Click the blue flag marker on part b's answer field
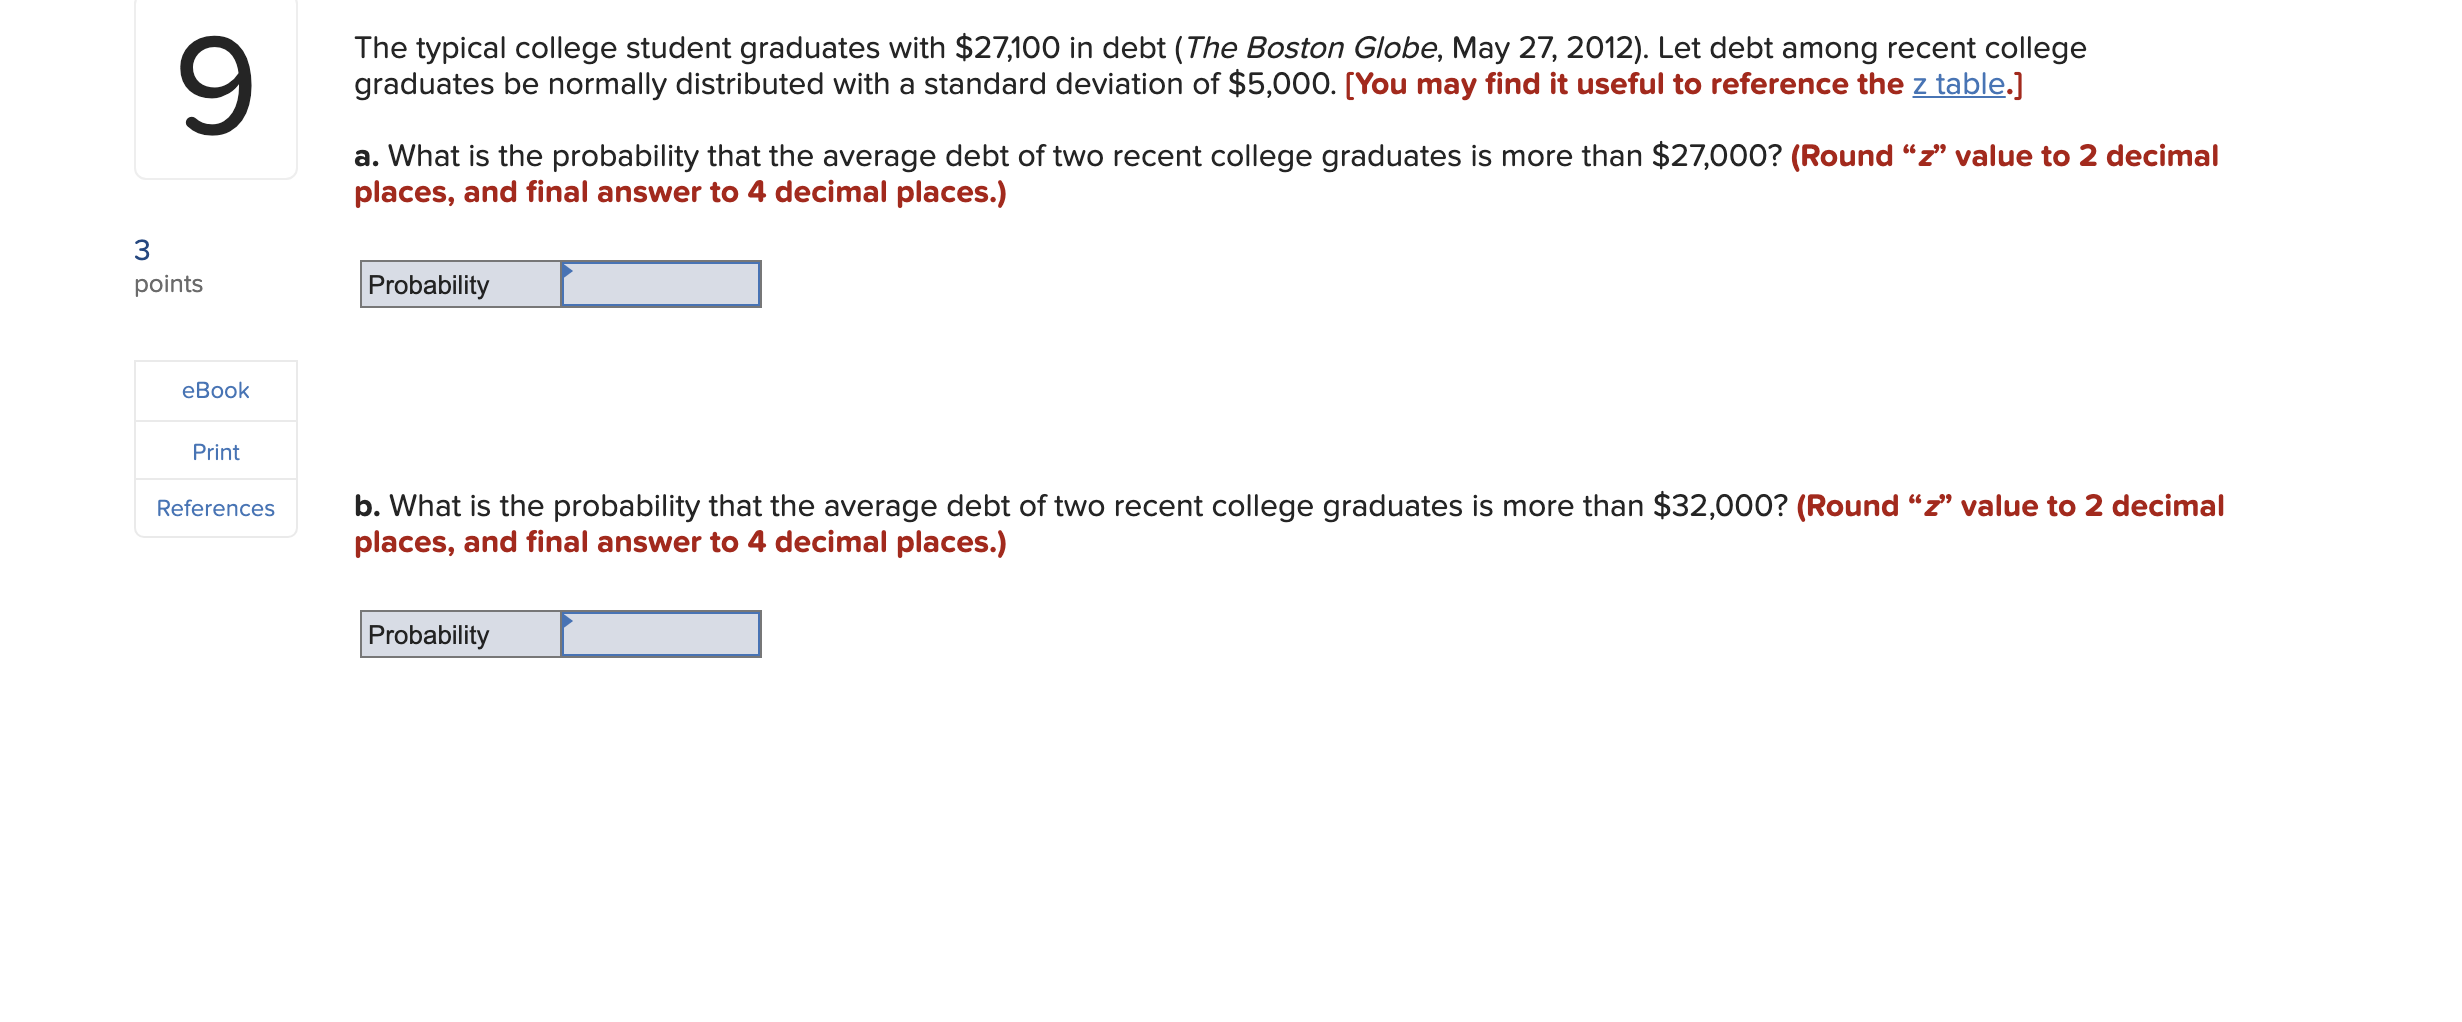2462x1022 pixels. [568, 620]
